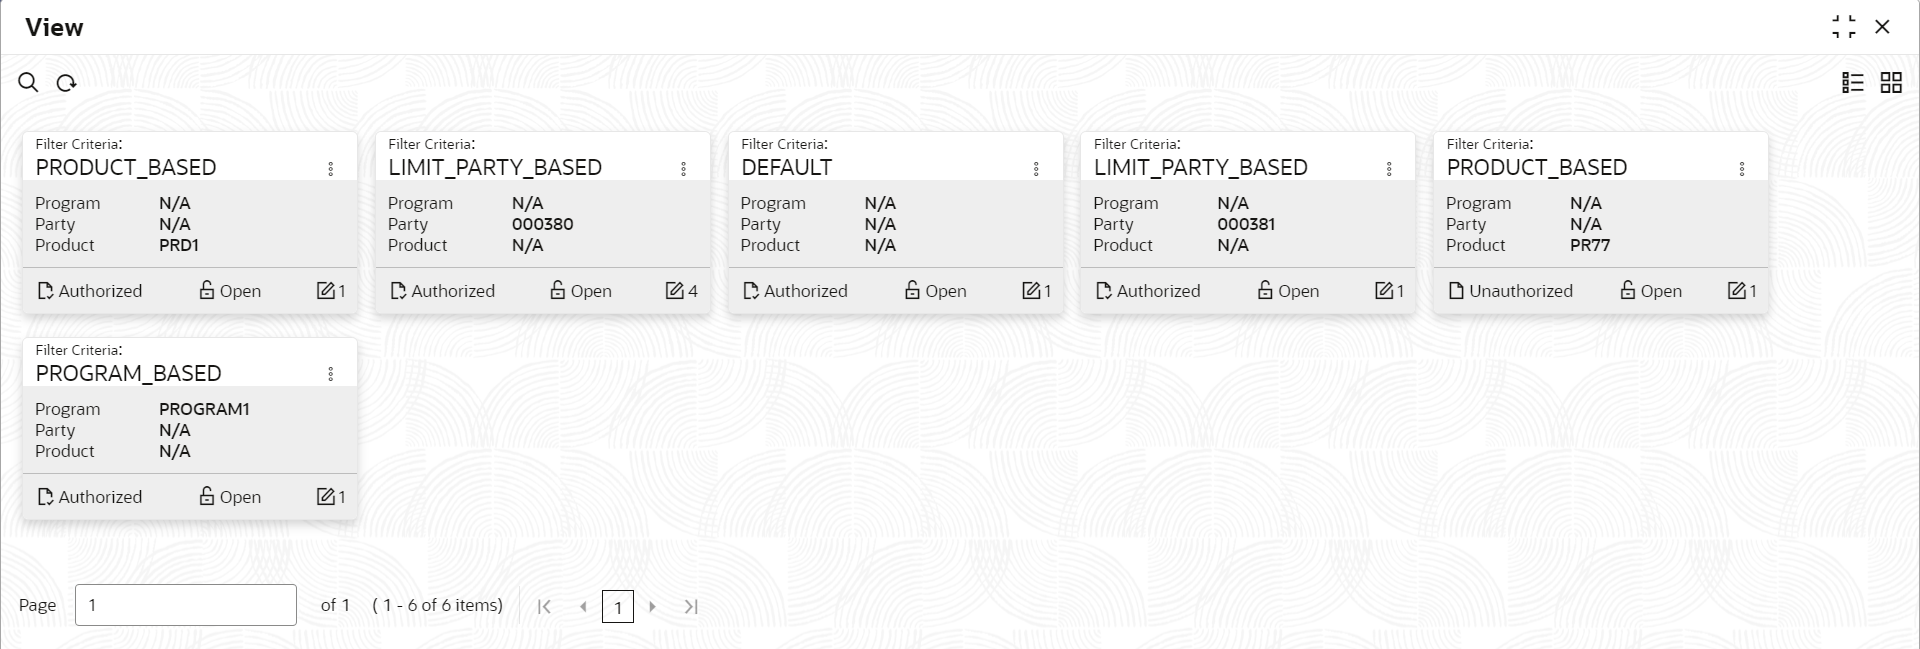The height and width of the screenshot is (649, 1920).
Task: Click the Open lock icon on DEFAULT card
Action: (912, 290)
